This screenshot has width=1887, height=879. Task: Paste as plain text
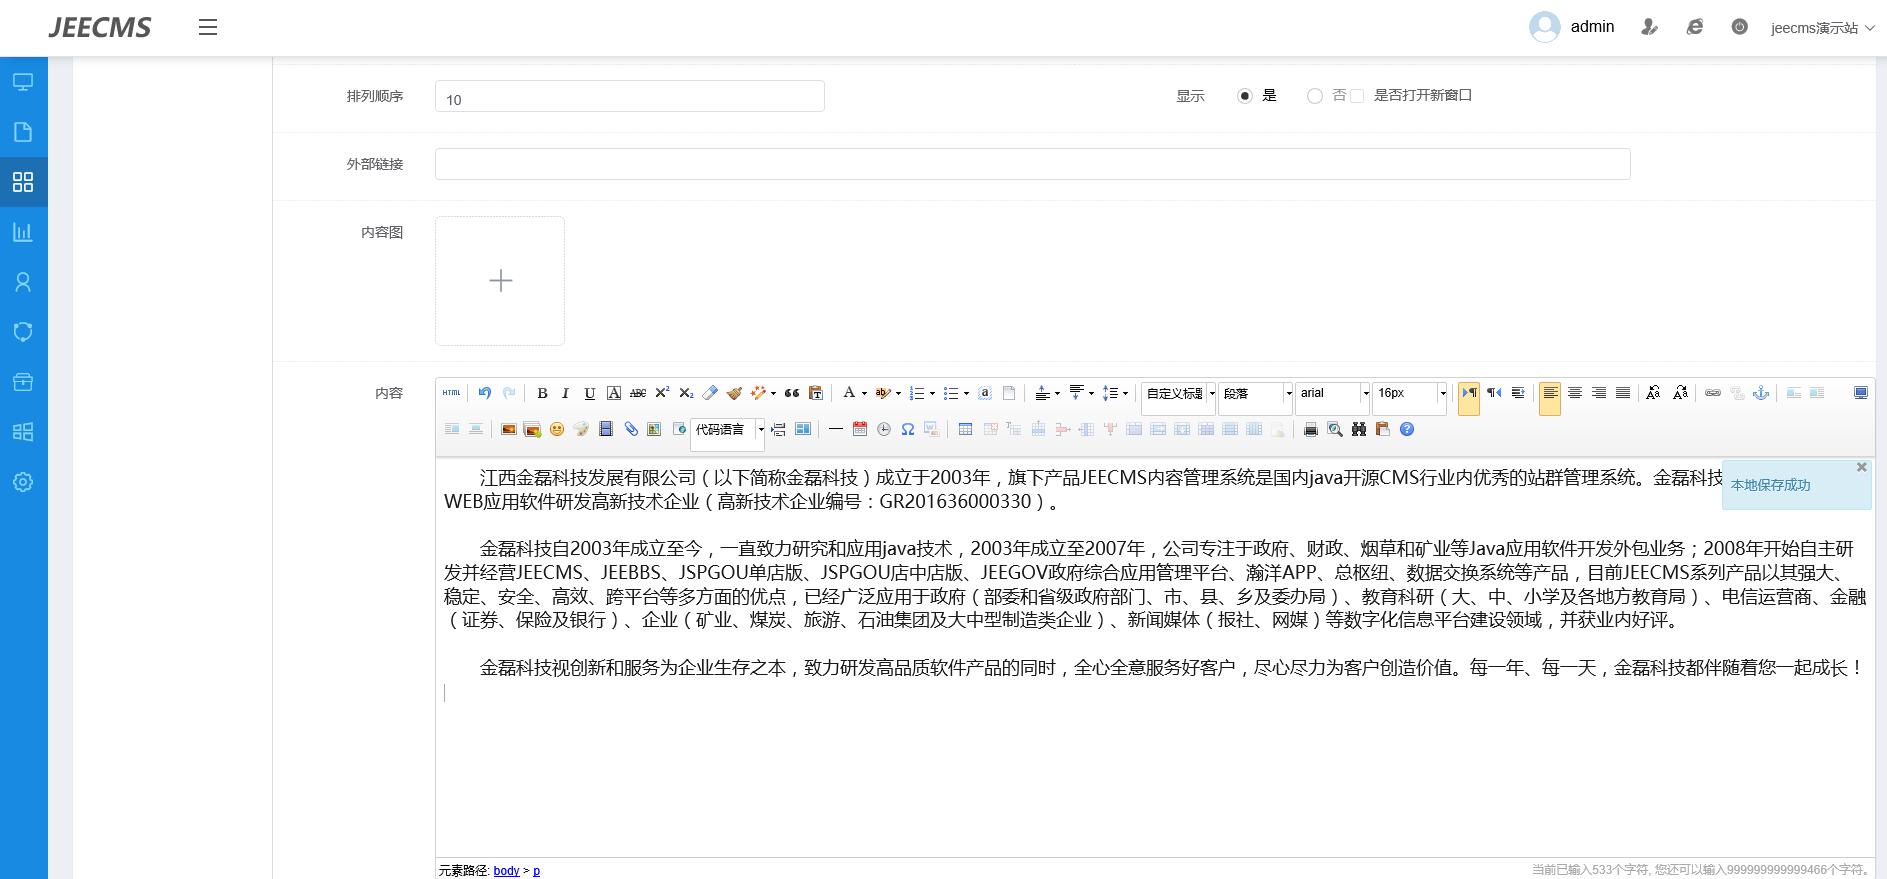tap(816, 393)
